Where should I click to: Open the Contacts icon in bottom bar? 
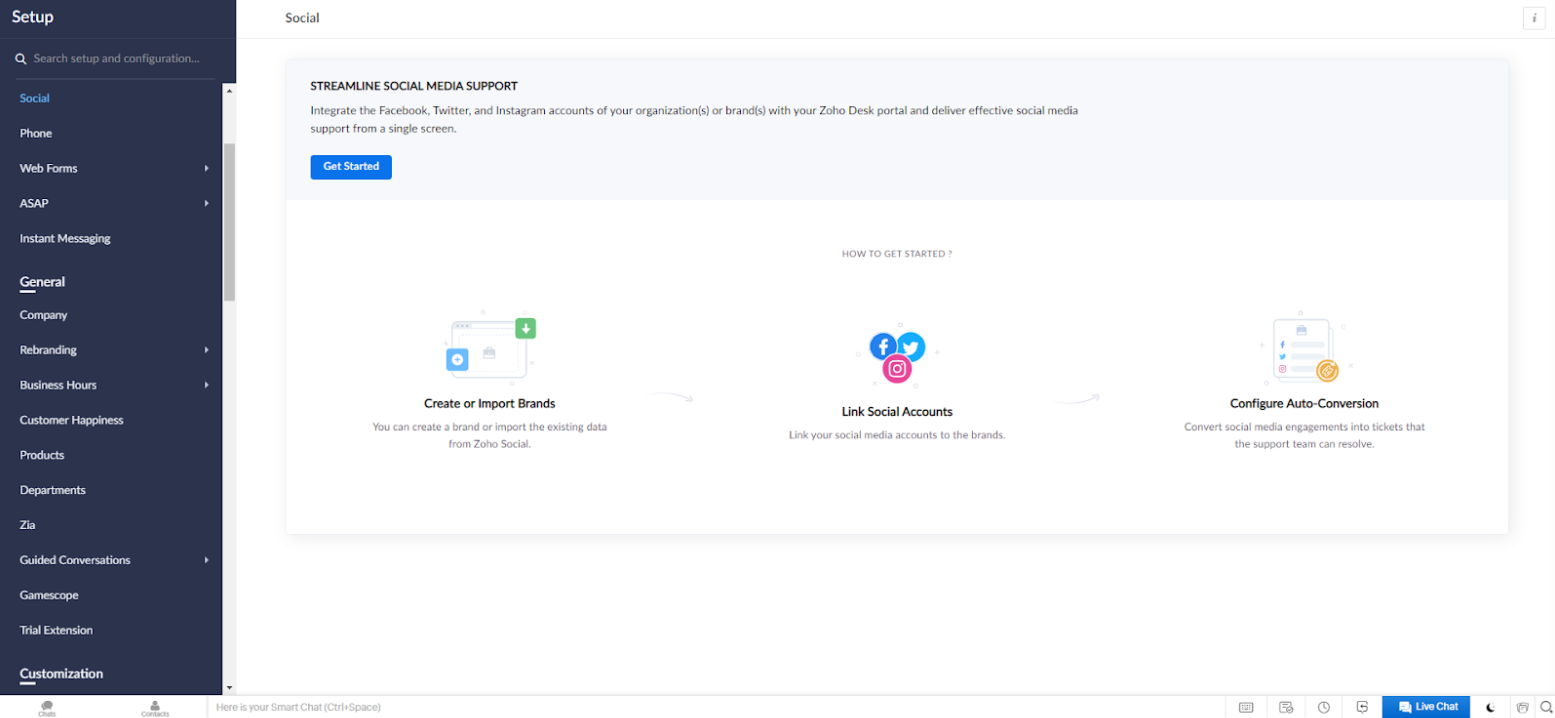[155, 707]
